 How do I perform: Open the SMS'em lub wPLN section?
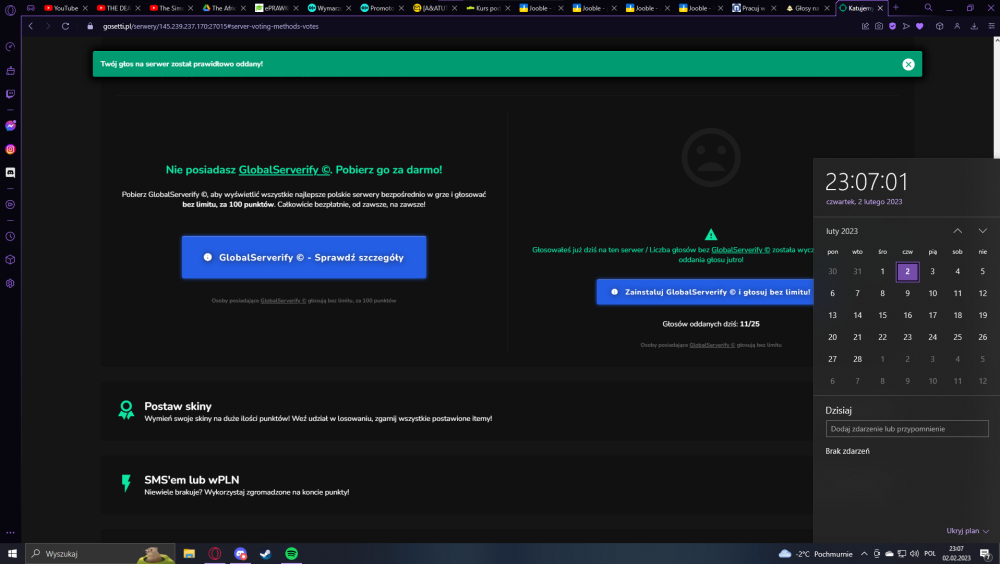click(x=456, y=485)
